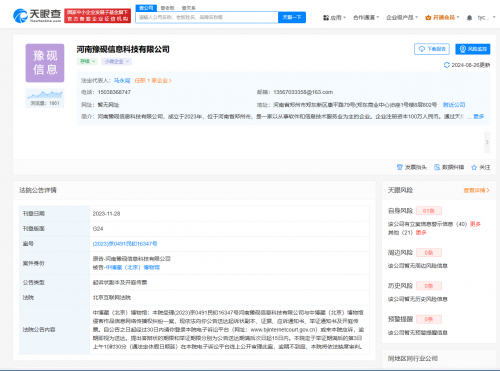The width and height of the screenshot is (500, 371).
Task: Expand the 企业级产品 dropdown
Action: (x=402, y=17)
